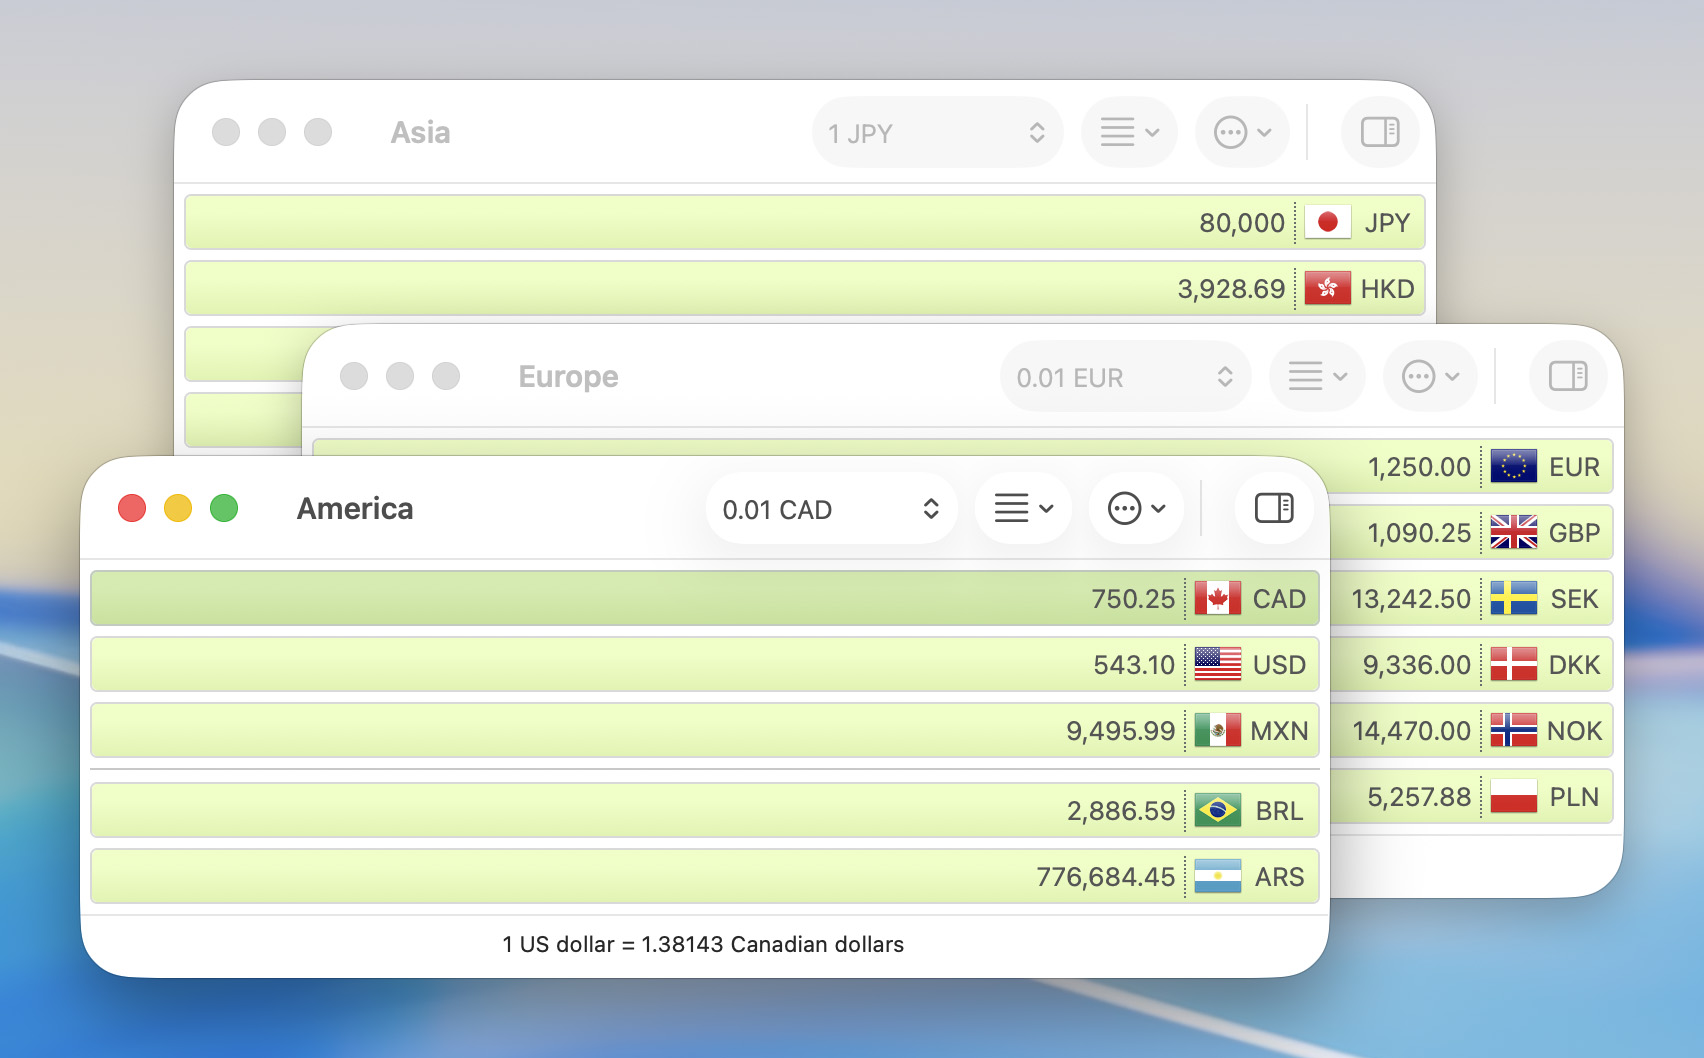This screenshot has height=1058, width=1704.
Task: Click the sidebar icon in the Europe window
Action: coord(1566,376)
